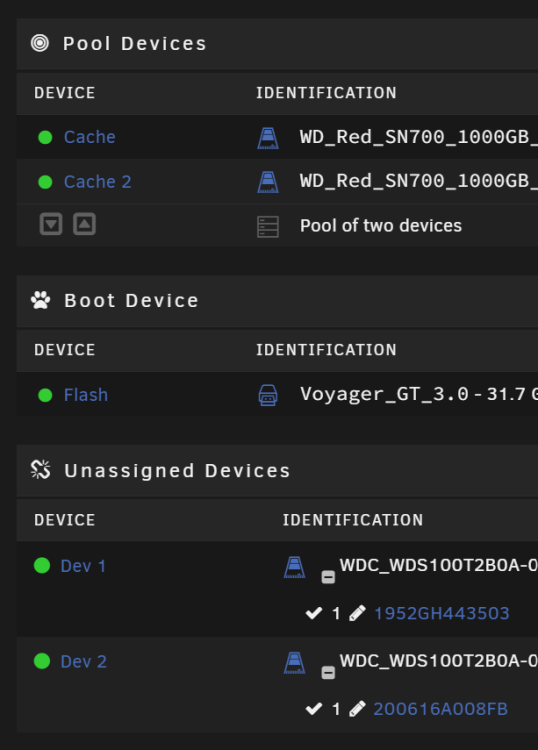Click the paw icon next to Boot Device
The height and width of the screenshot is (750, 538).
coord(41,300)
